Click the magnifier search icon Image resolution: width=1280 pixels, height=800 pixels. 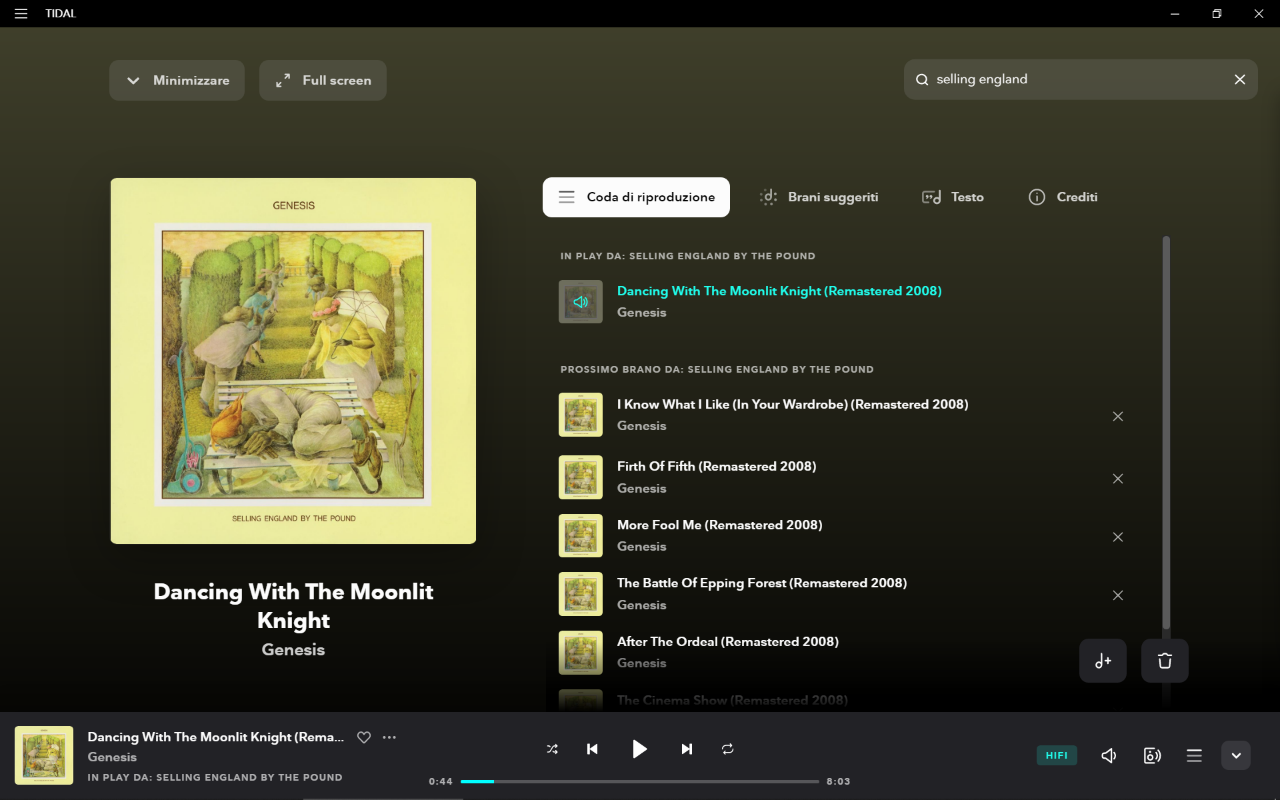(x=922, y=79)
